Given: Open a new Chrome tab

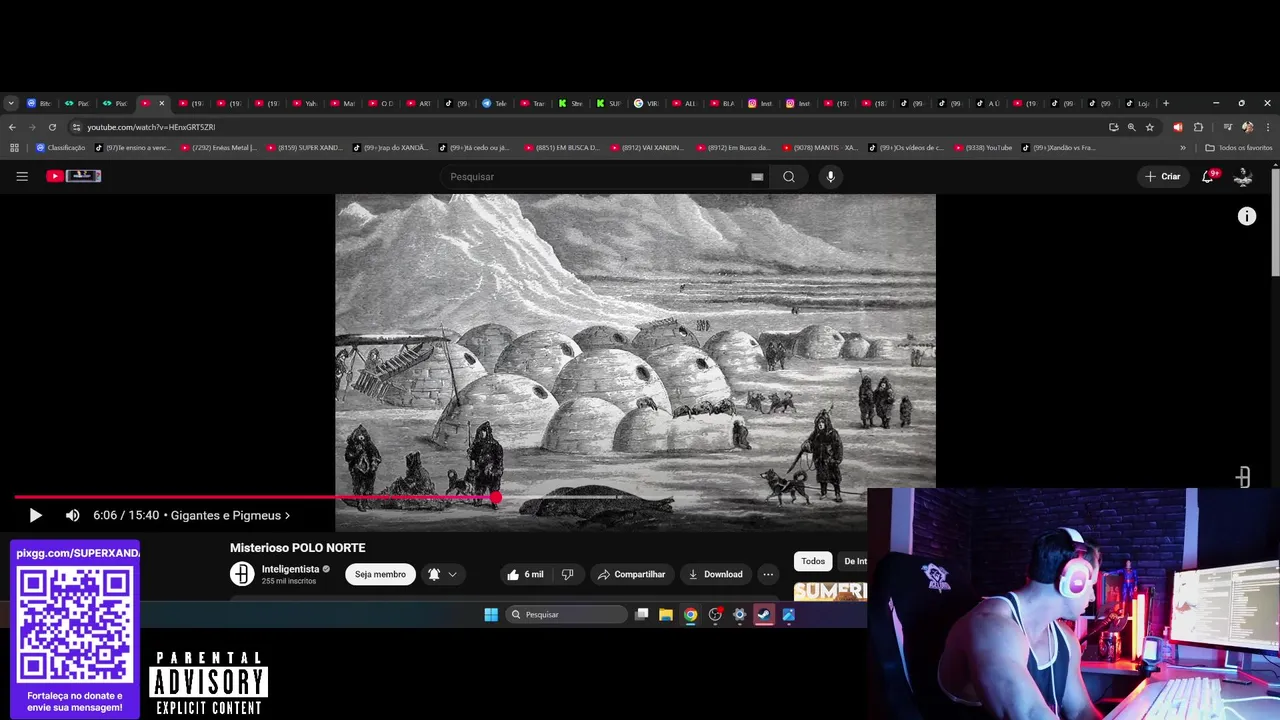Looking at the screenshot, I should click(1166, 103).
